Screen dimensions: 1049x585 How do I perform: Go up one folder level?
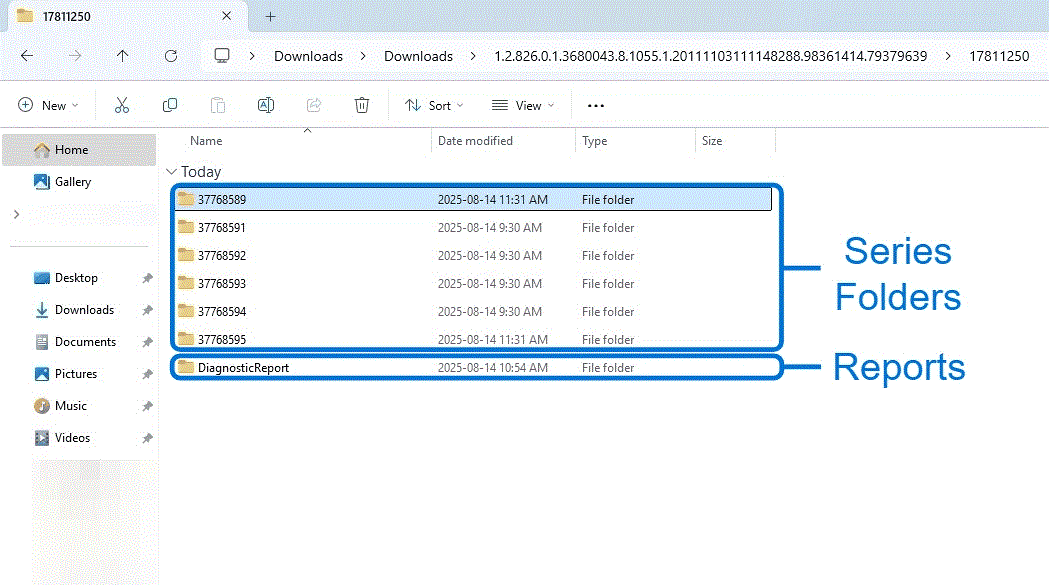(x=122, y=56)
